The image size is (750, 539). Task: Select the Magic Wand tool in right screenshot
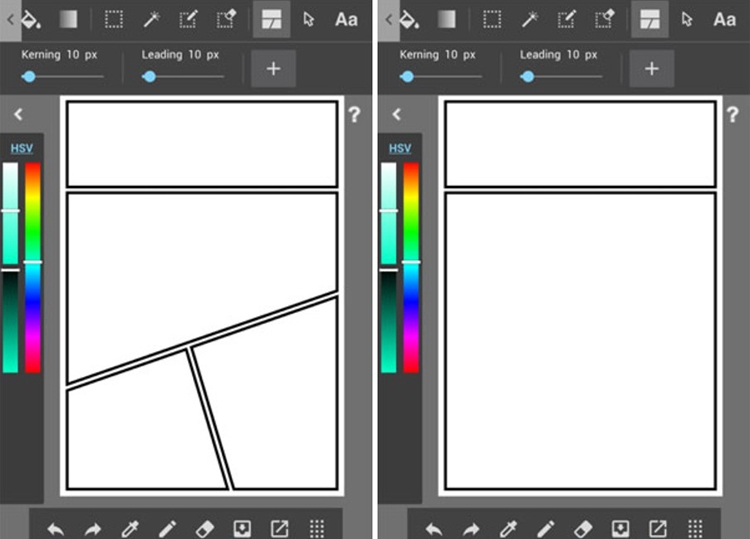click(530, 20)
